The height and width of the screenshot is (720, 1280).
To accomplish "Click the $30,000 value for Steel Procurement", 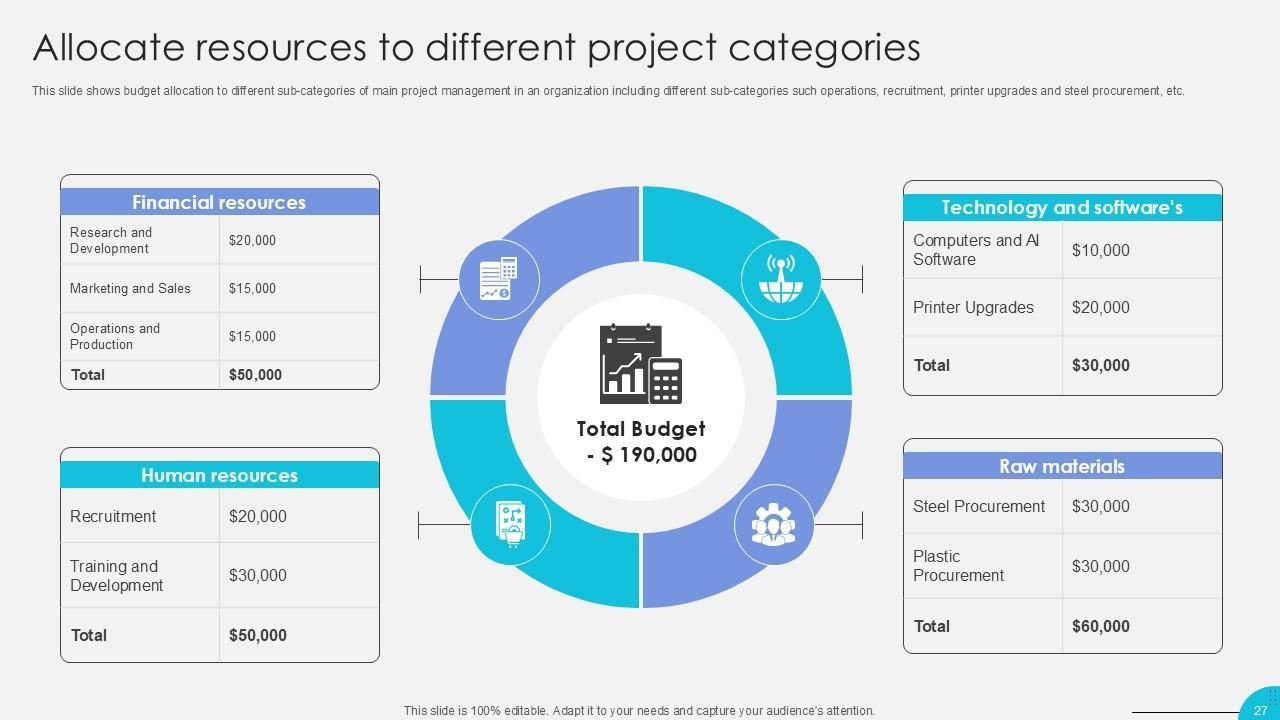I will coord(1101,506).
